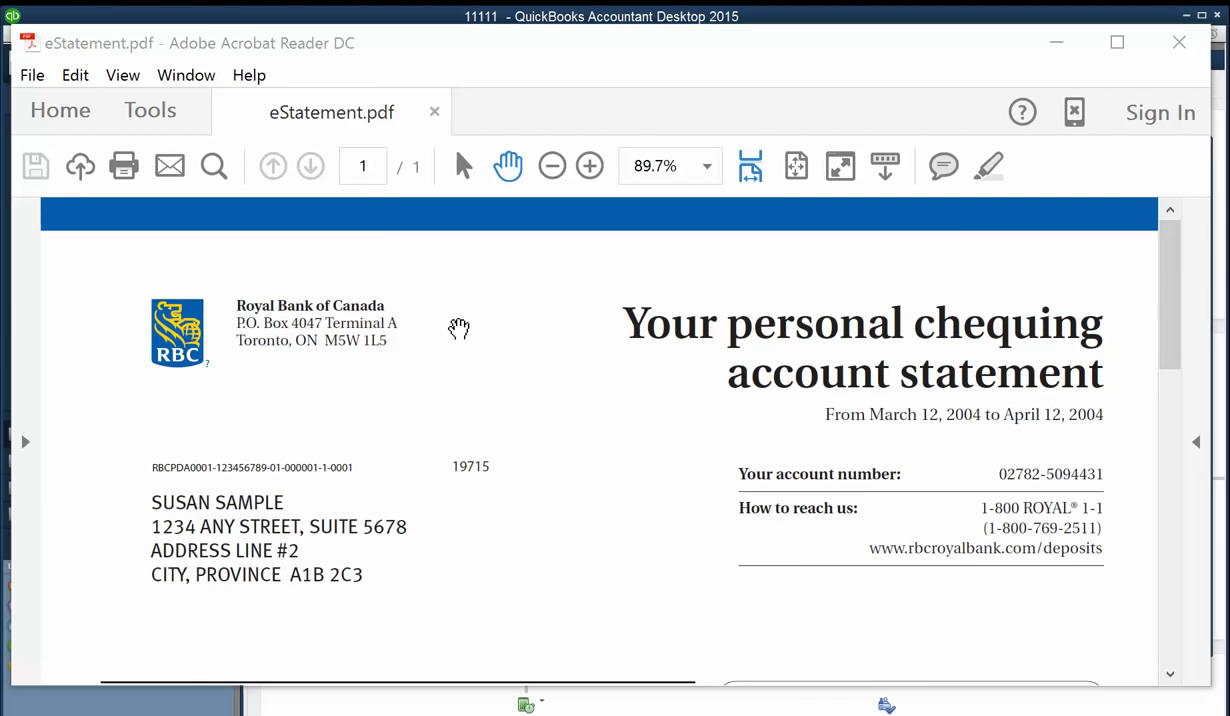Minimize the Acrobat Reader window
The image size is (1230, 716).
pos(1056,42)
